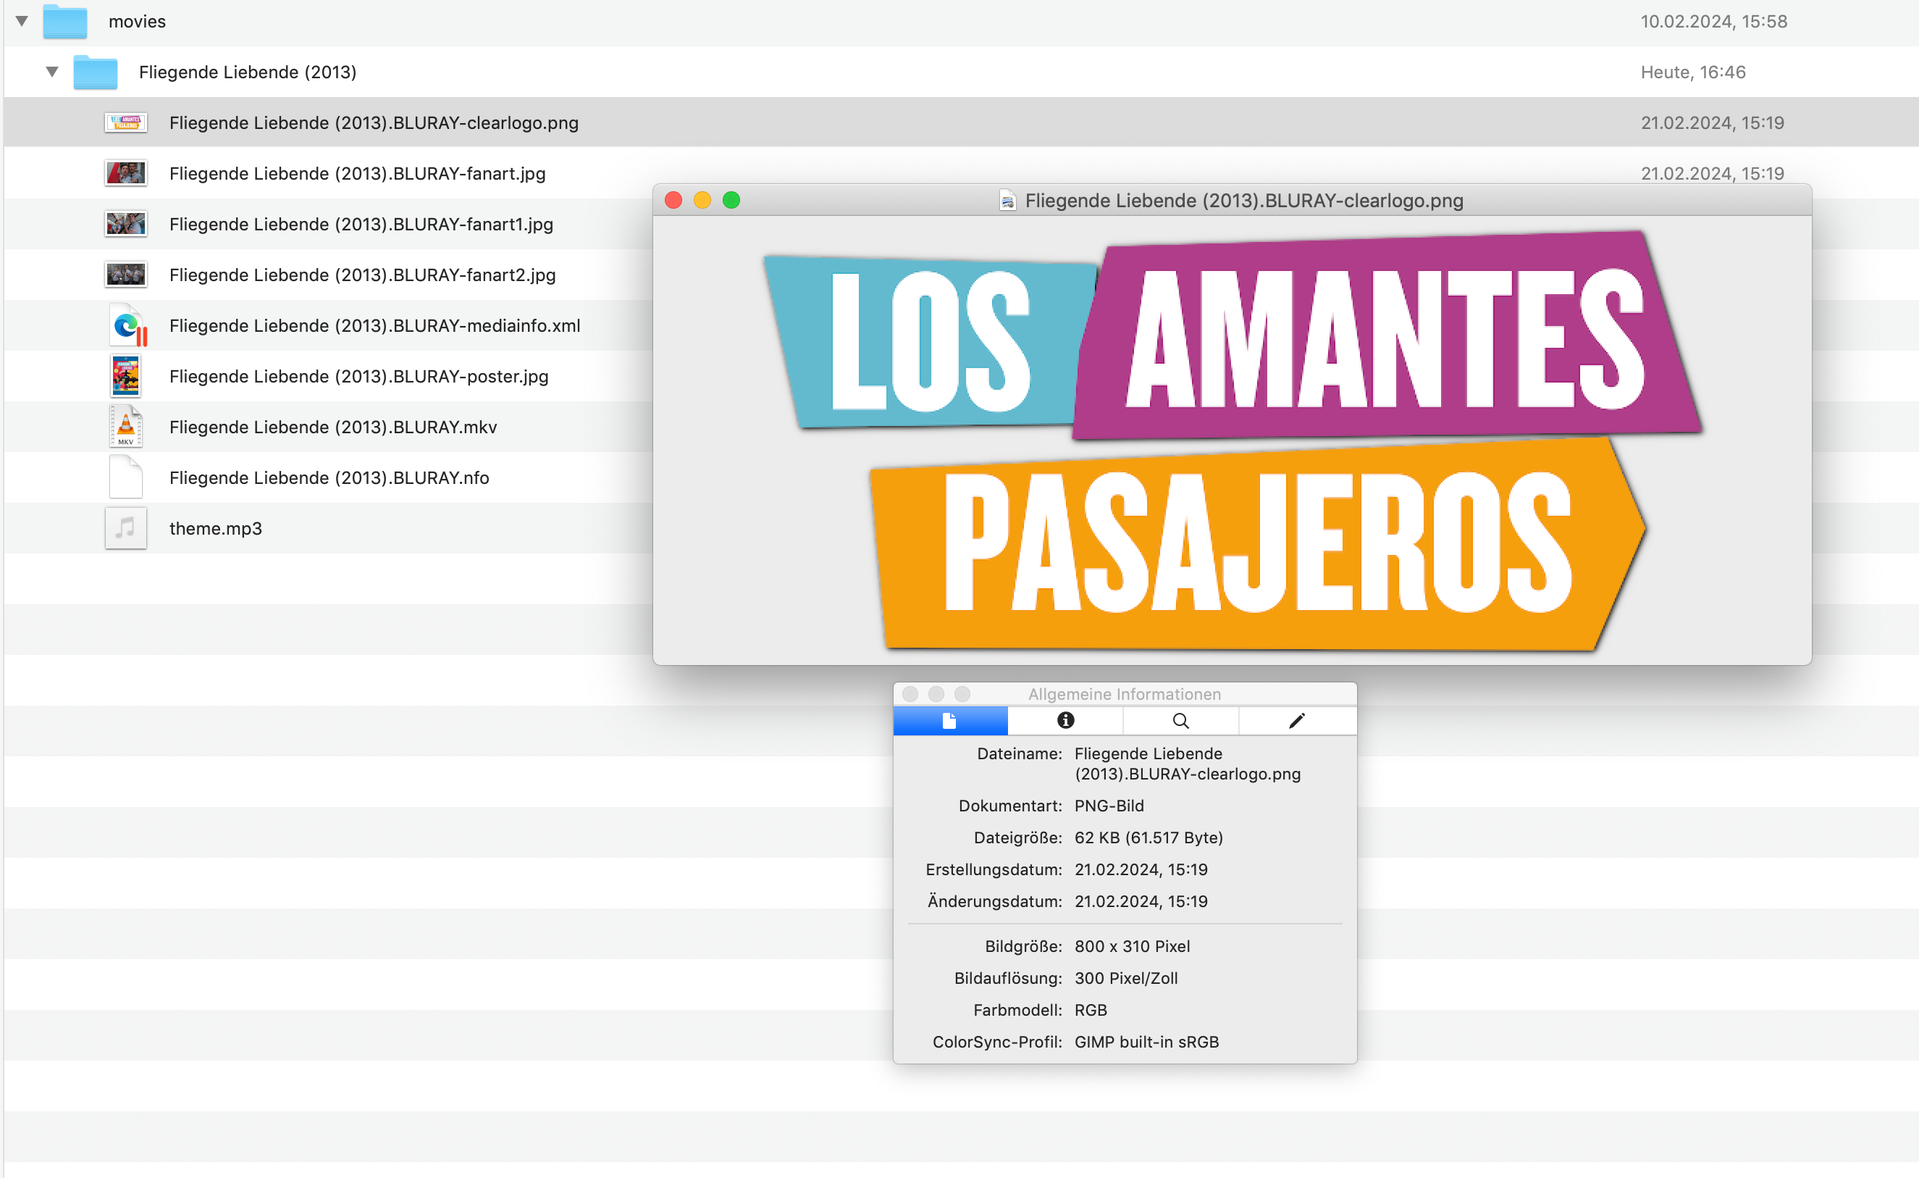Click the music note icon of theme.mp3

point(126,528)
